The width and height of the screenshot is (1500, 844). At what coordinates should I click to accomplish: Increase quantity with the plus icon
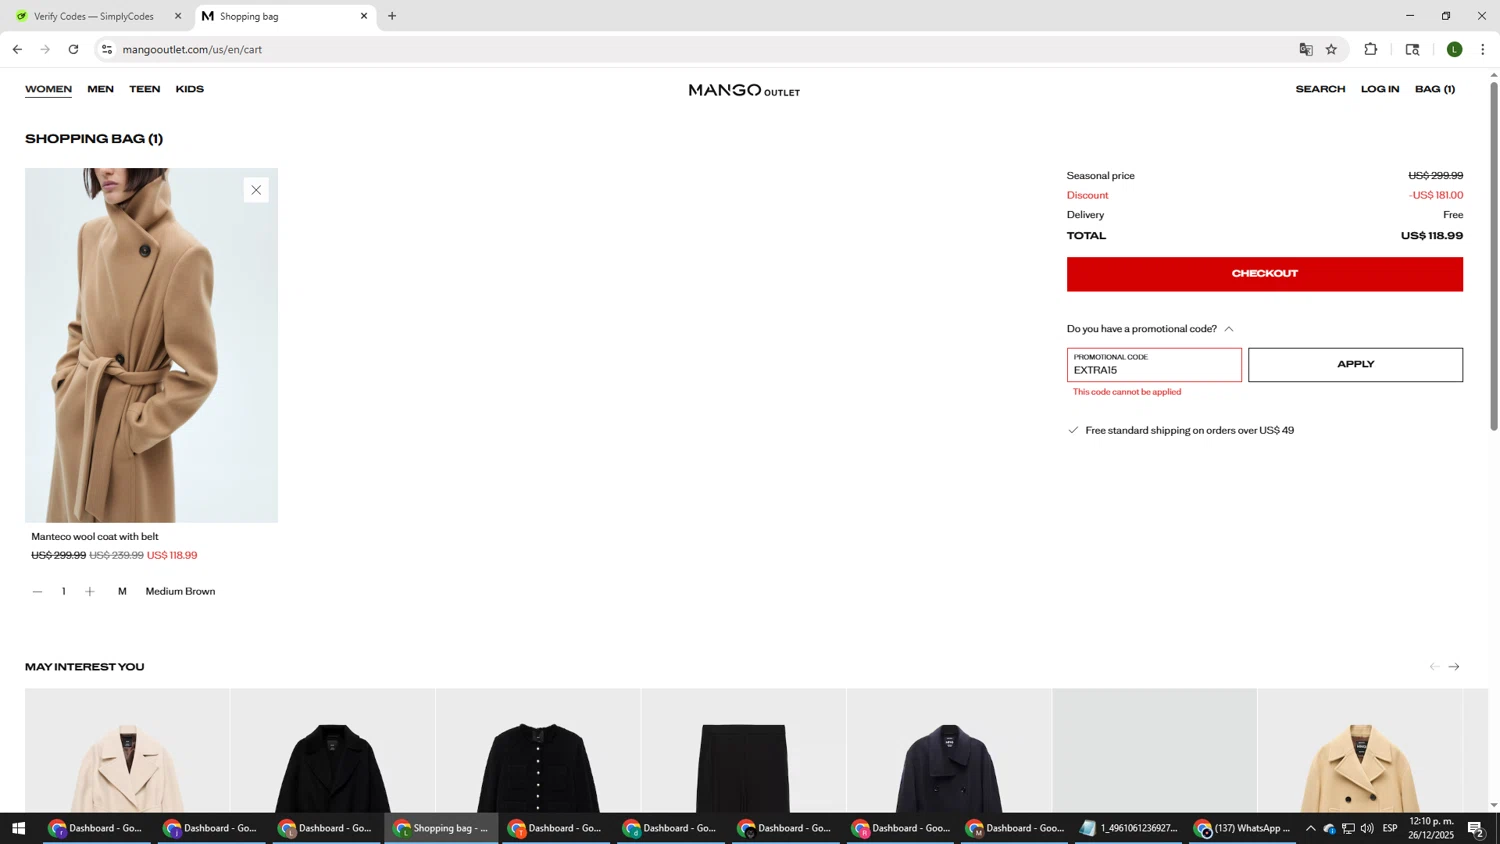coord(90,592)
